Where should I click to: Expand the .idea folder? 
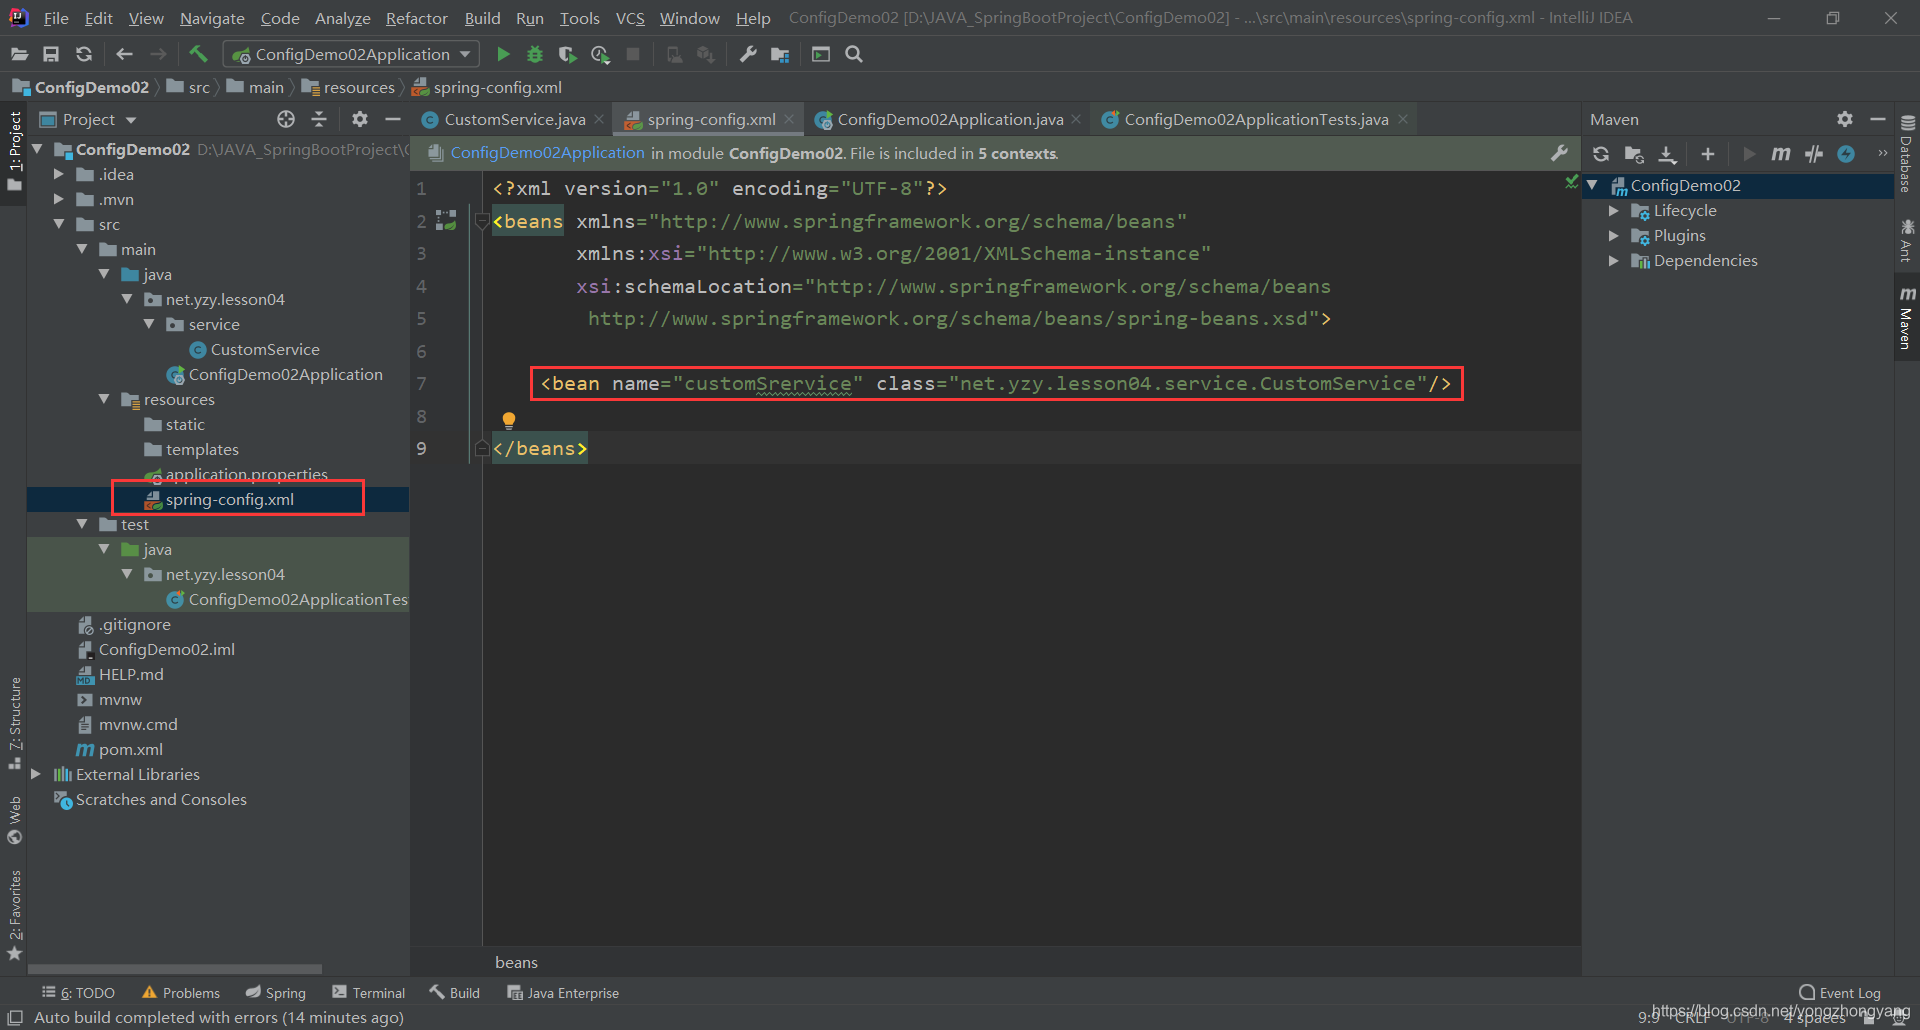pos(59,174)
